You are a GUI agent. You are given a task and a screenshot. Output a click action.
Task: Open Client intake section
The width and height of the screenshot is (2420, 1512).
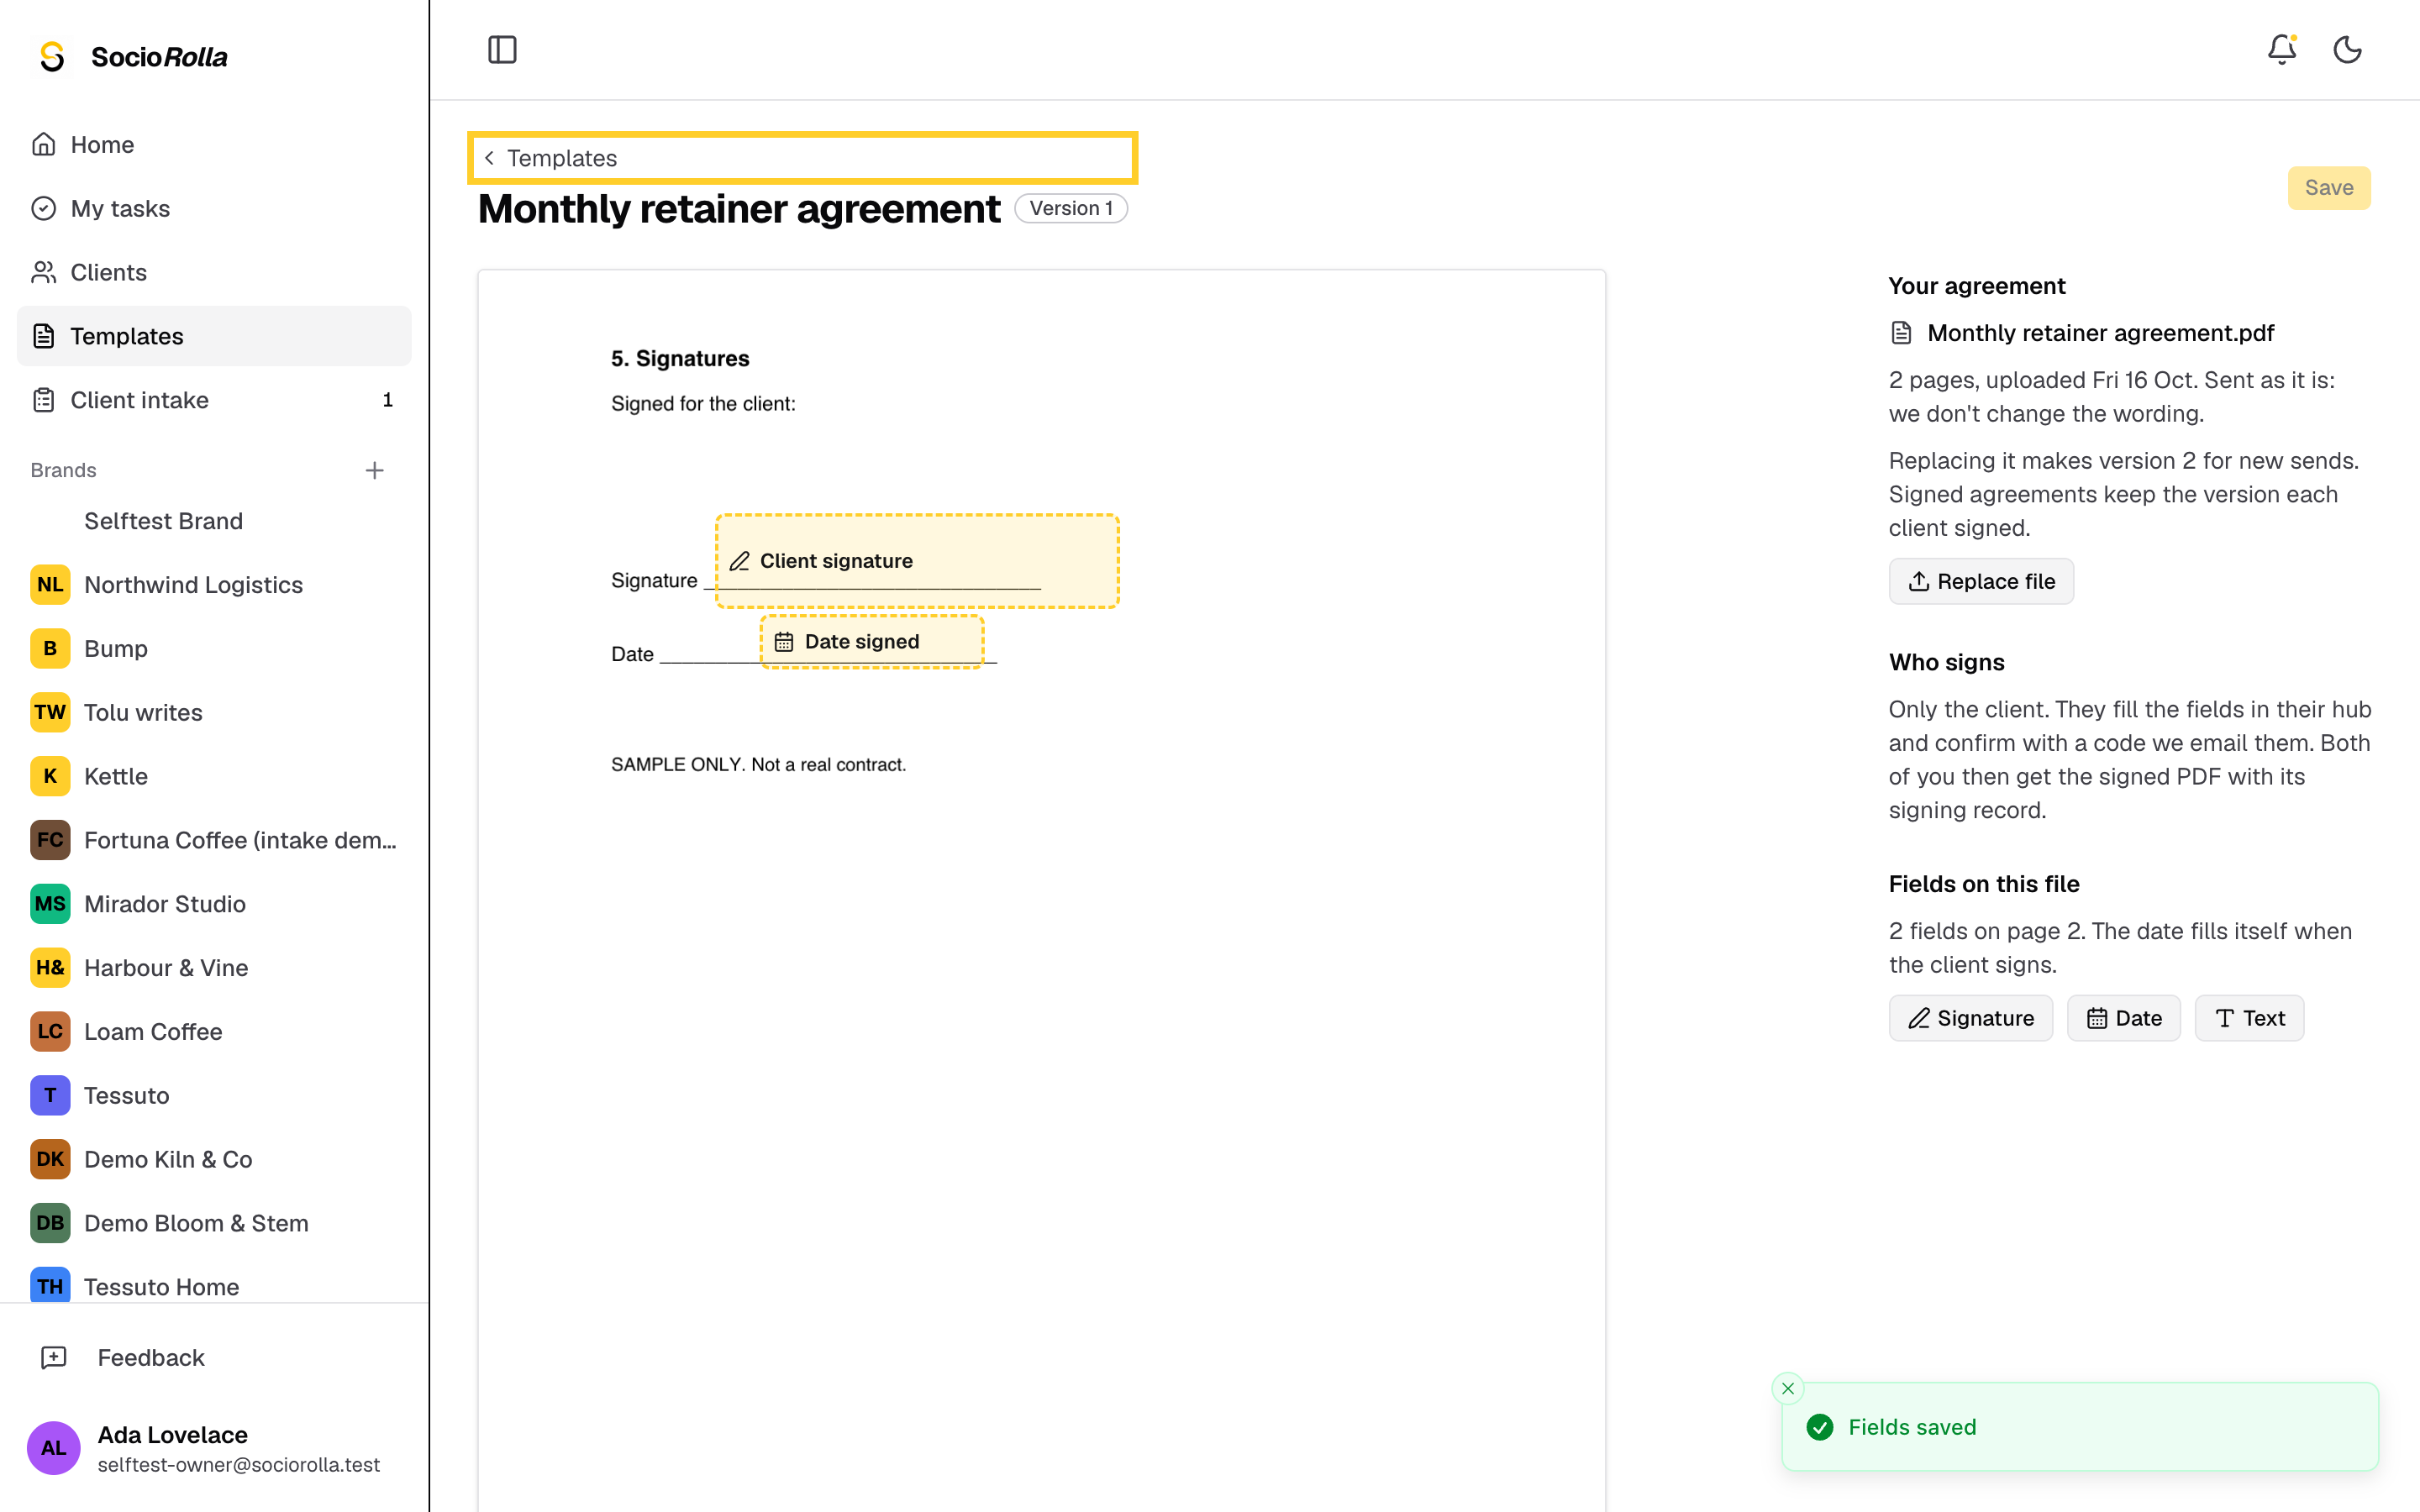214,400
